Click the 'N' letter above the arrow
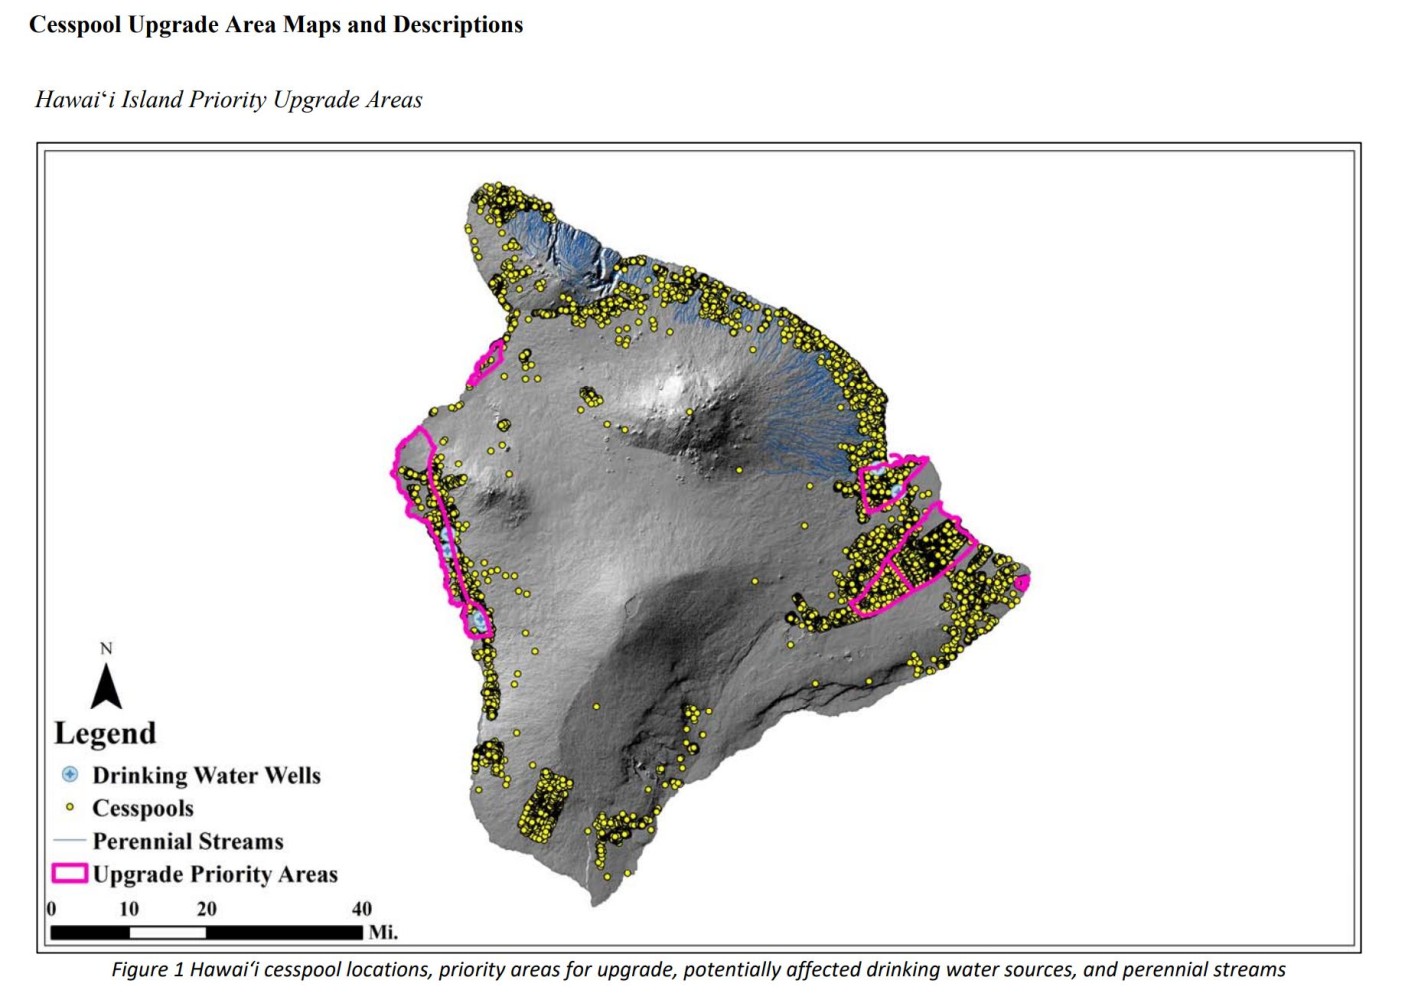Image resolution: width=1405 pixels, height=1000 pixels. tap(106, 649)
